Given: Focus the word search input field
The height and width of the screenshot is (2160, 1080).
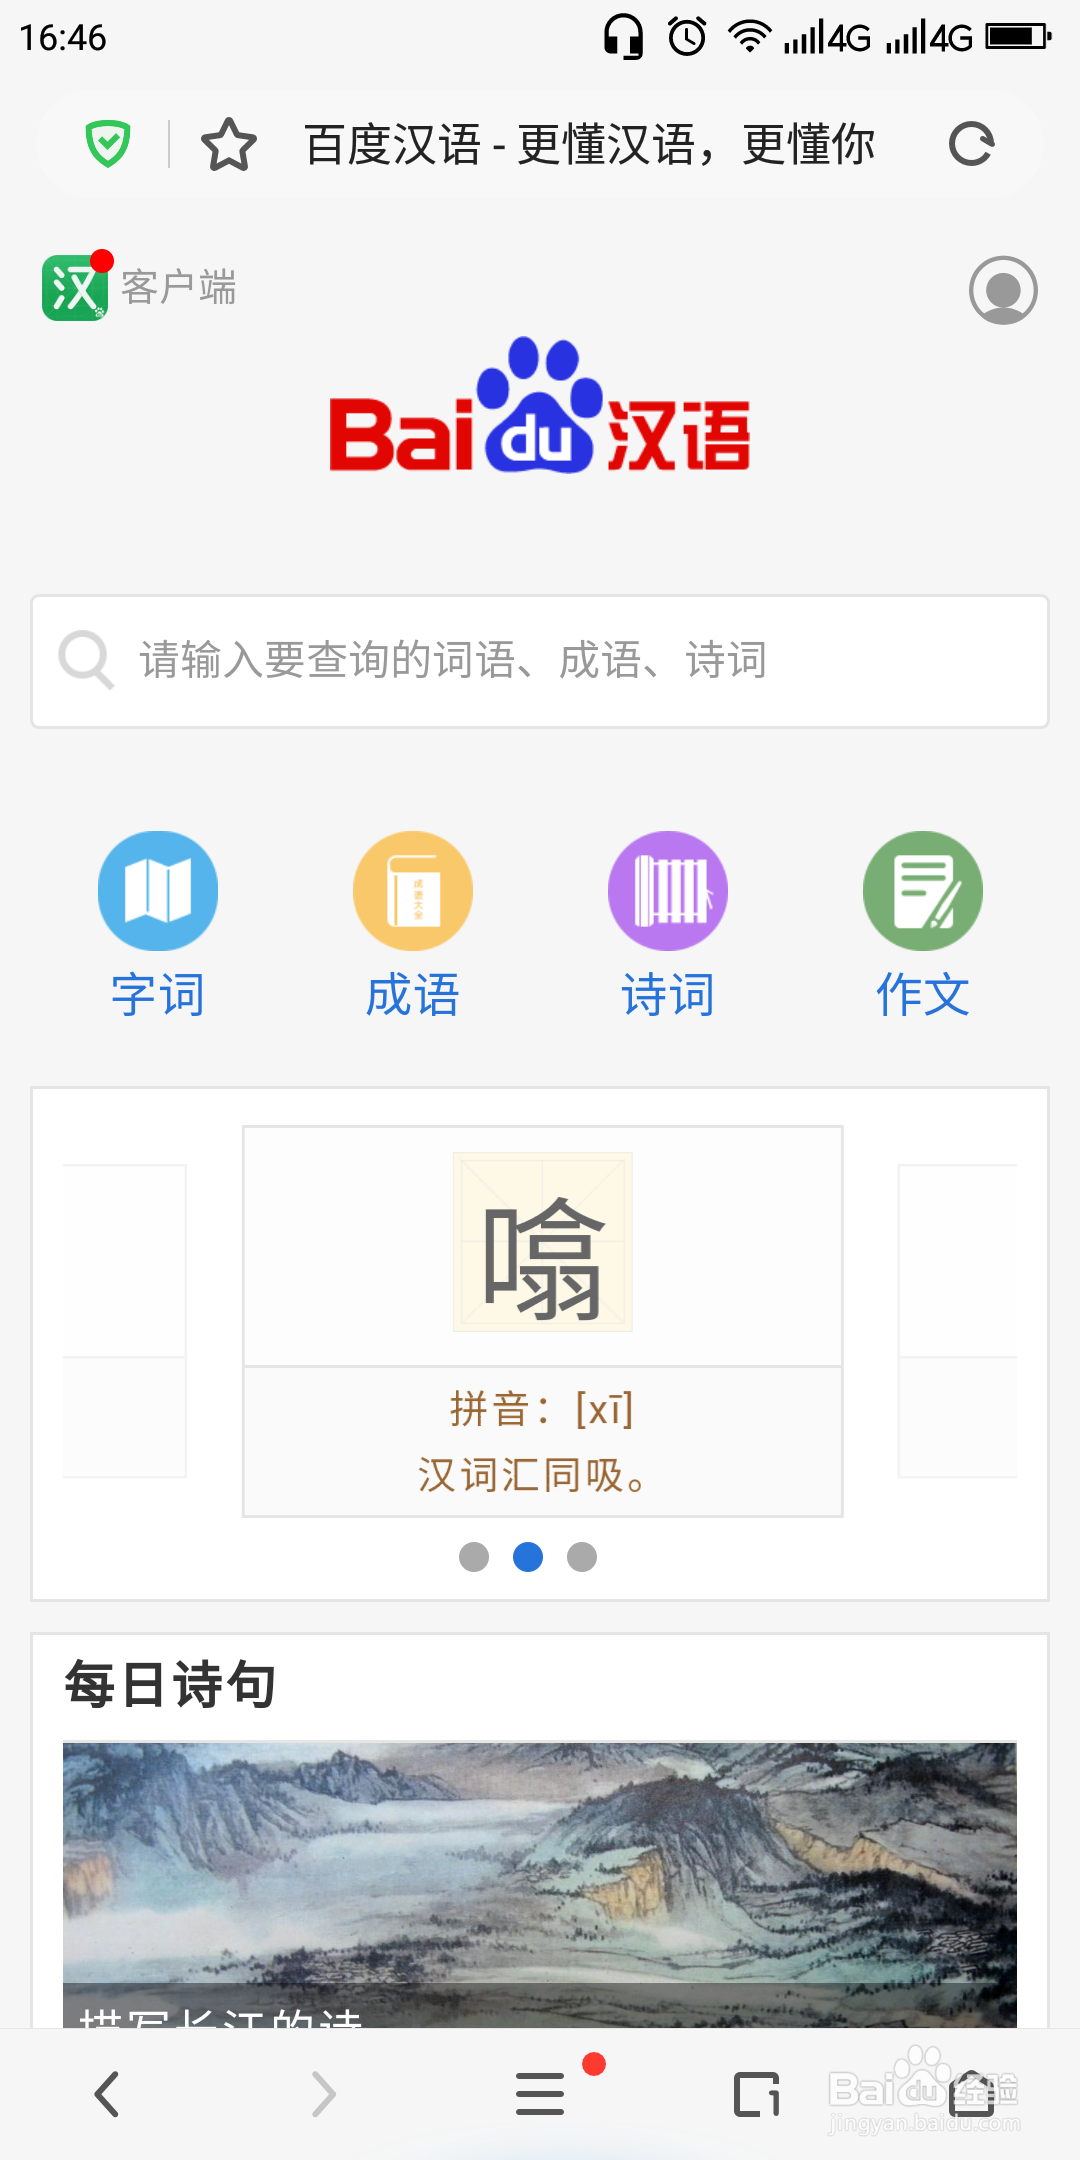Looking at the screenshot, I should (x=540, y=661).
